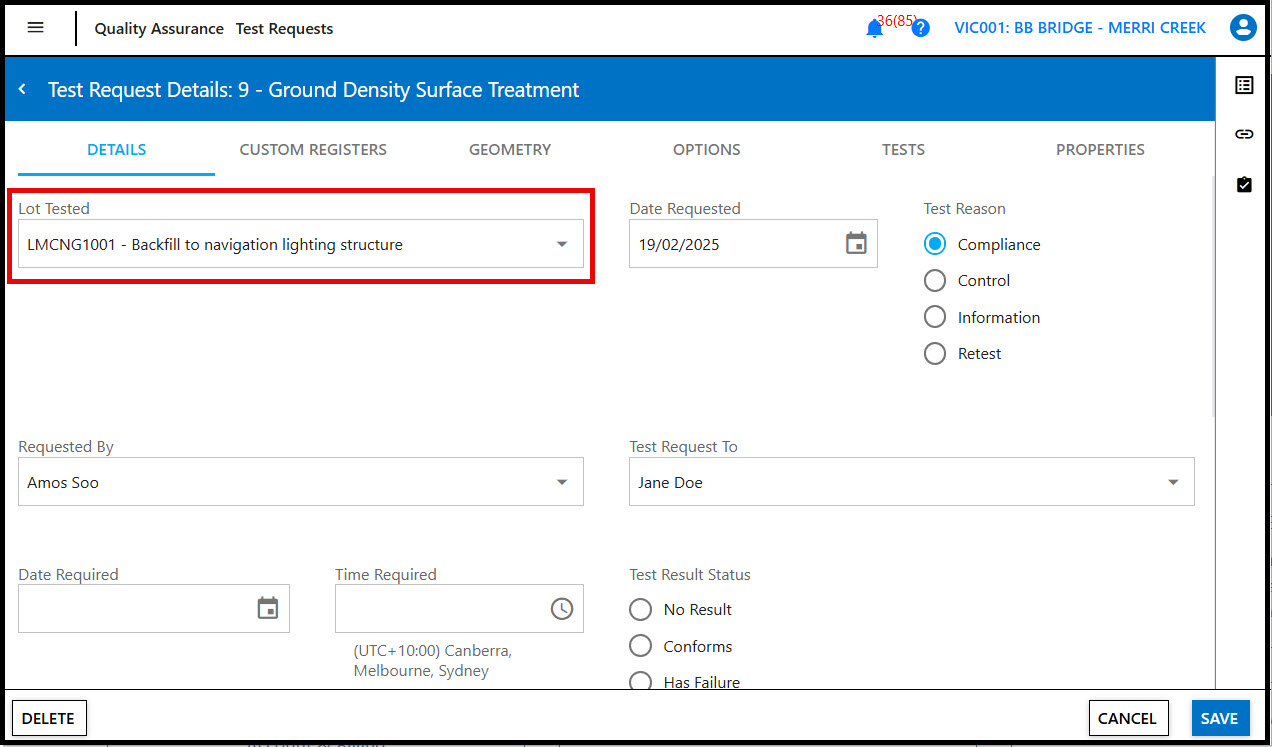The height and width of the screenshot is (747, 1272).
Task: Click the Date Required input field
Action: tap(135, 608)
